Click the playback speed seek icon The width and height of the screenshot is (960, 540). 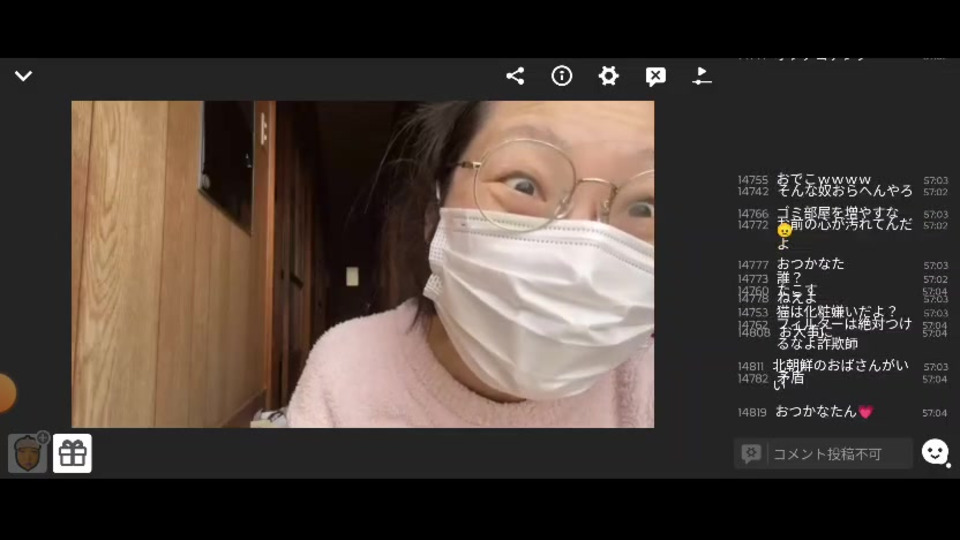(702, 76)
